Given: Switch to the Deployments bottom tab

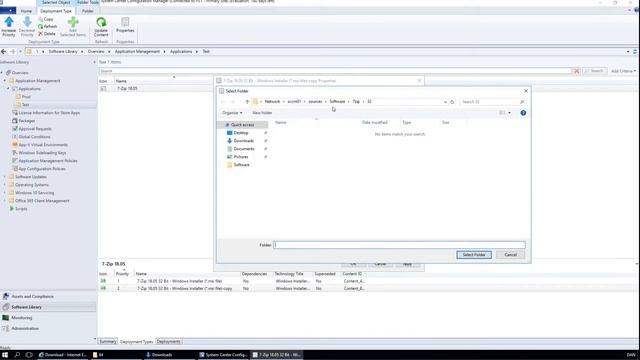Looking at the screenshot, I should pyautogui.click(x=169, y=342).
